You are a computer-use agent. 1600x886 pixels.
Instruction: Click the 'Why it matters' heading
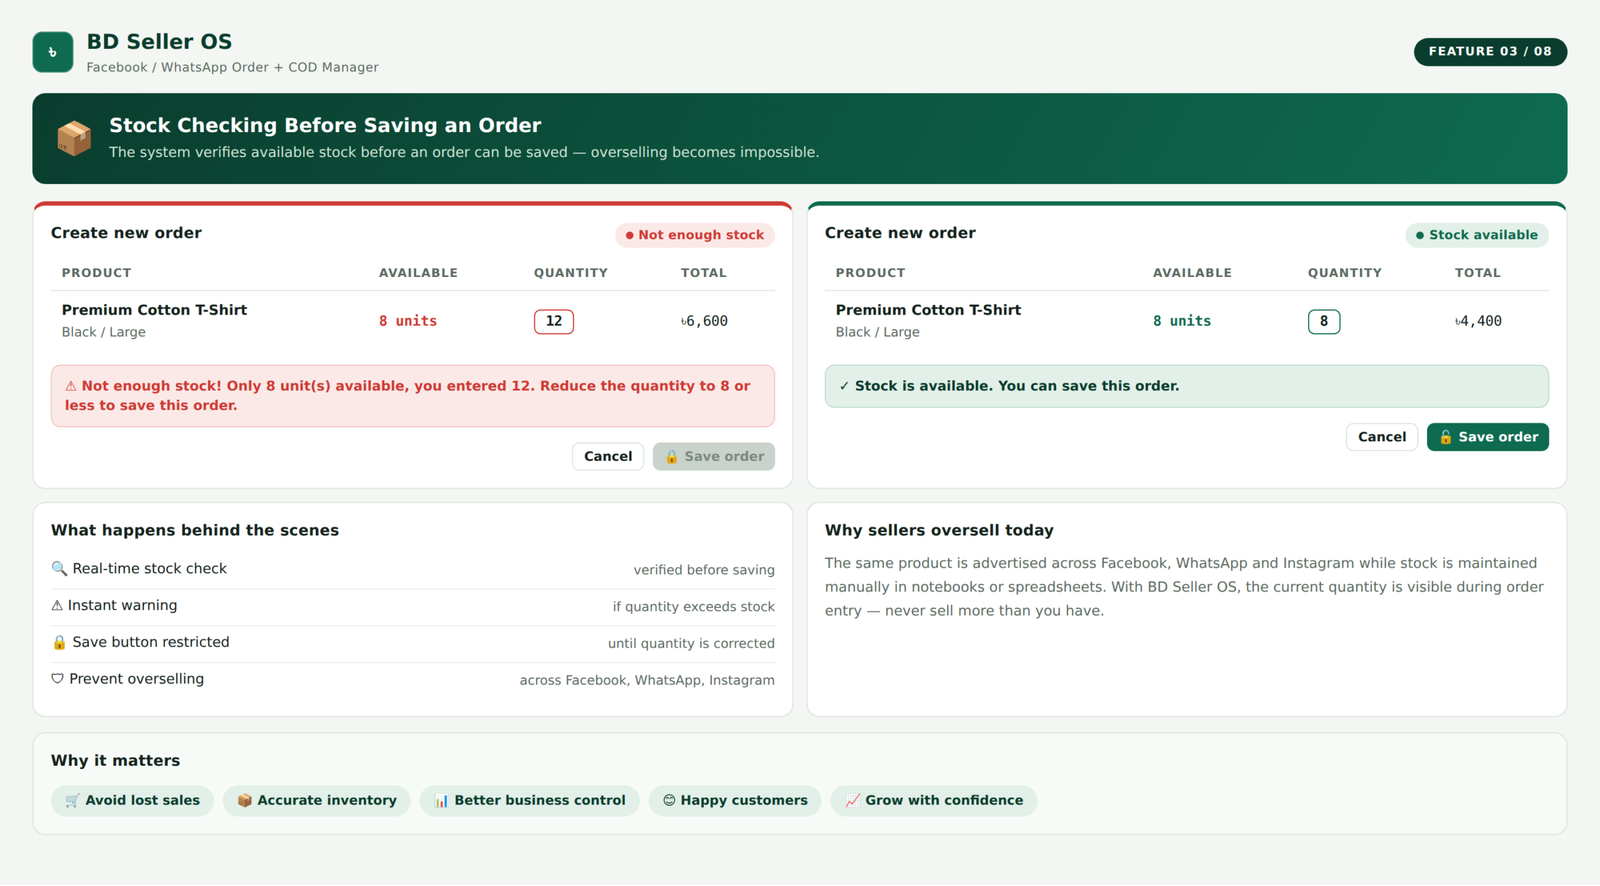coord(116,760)
